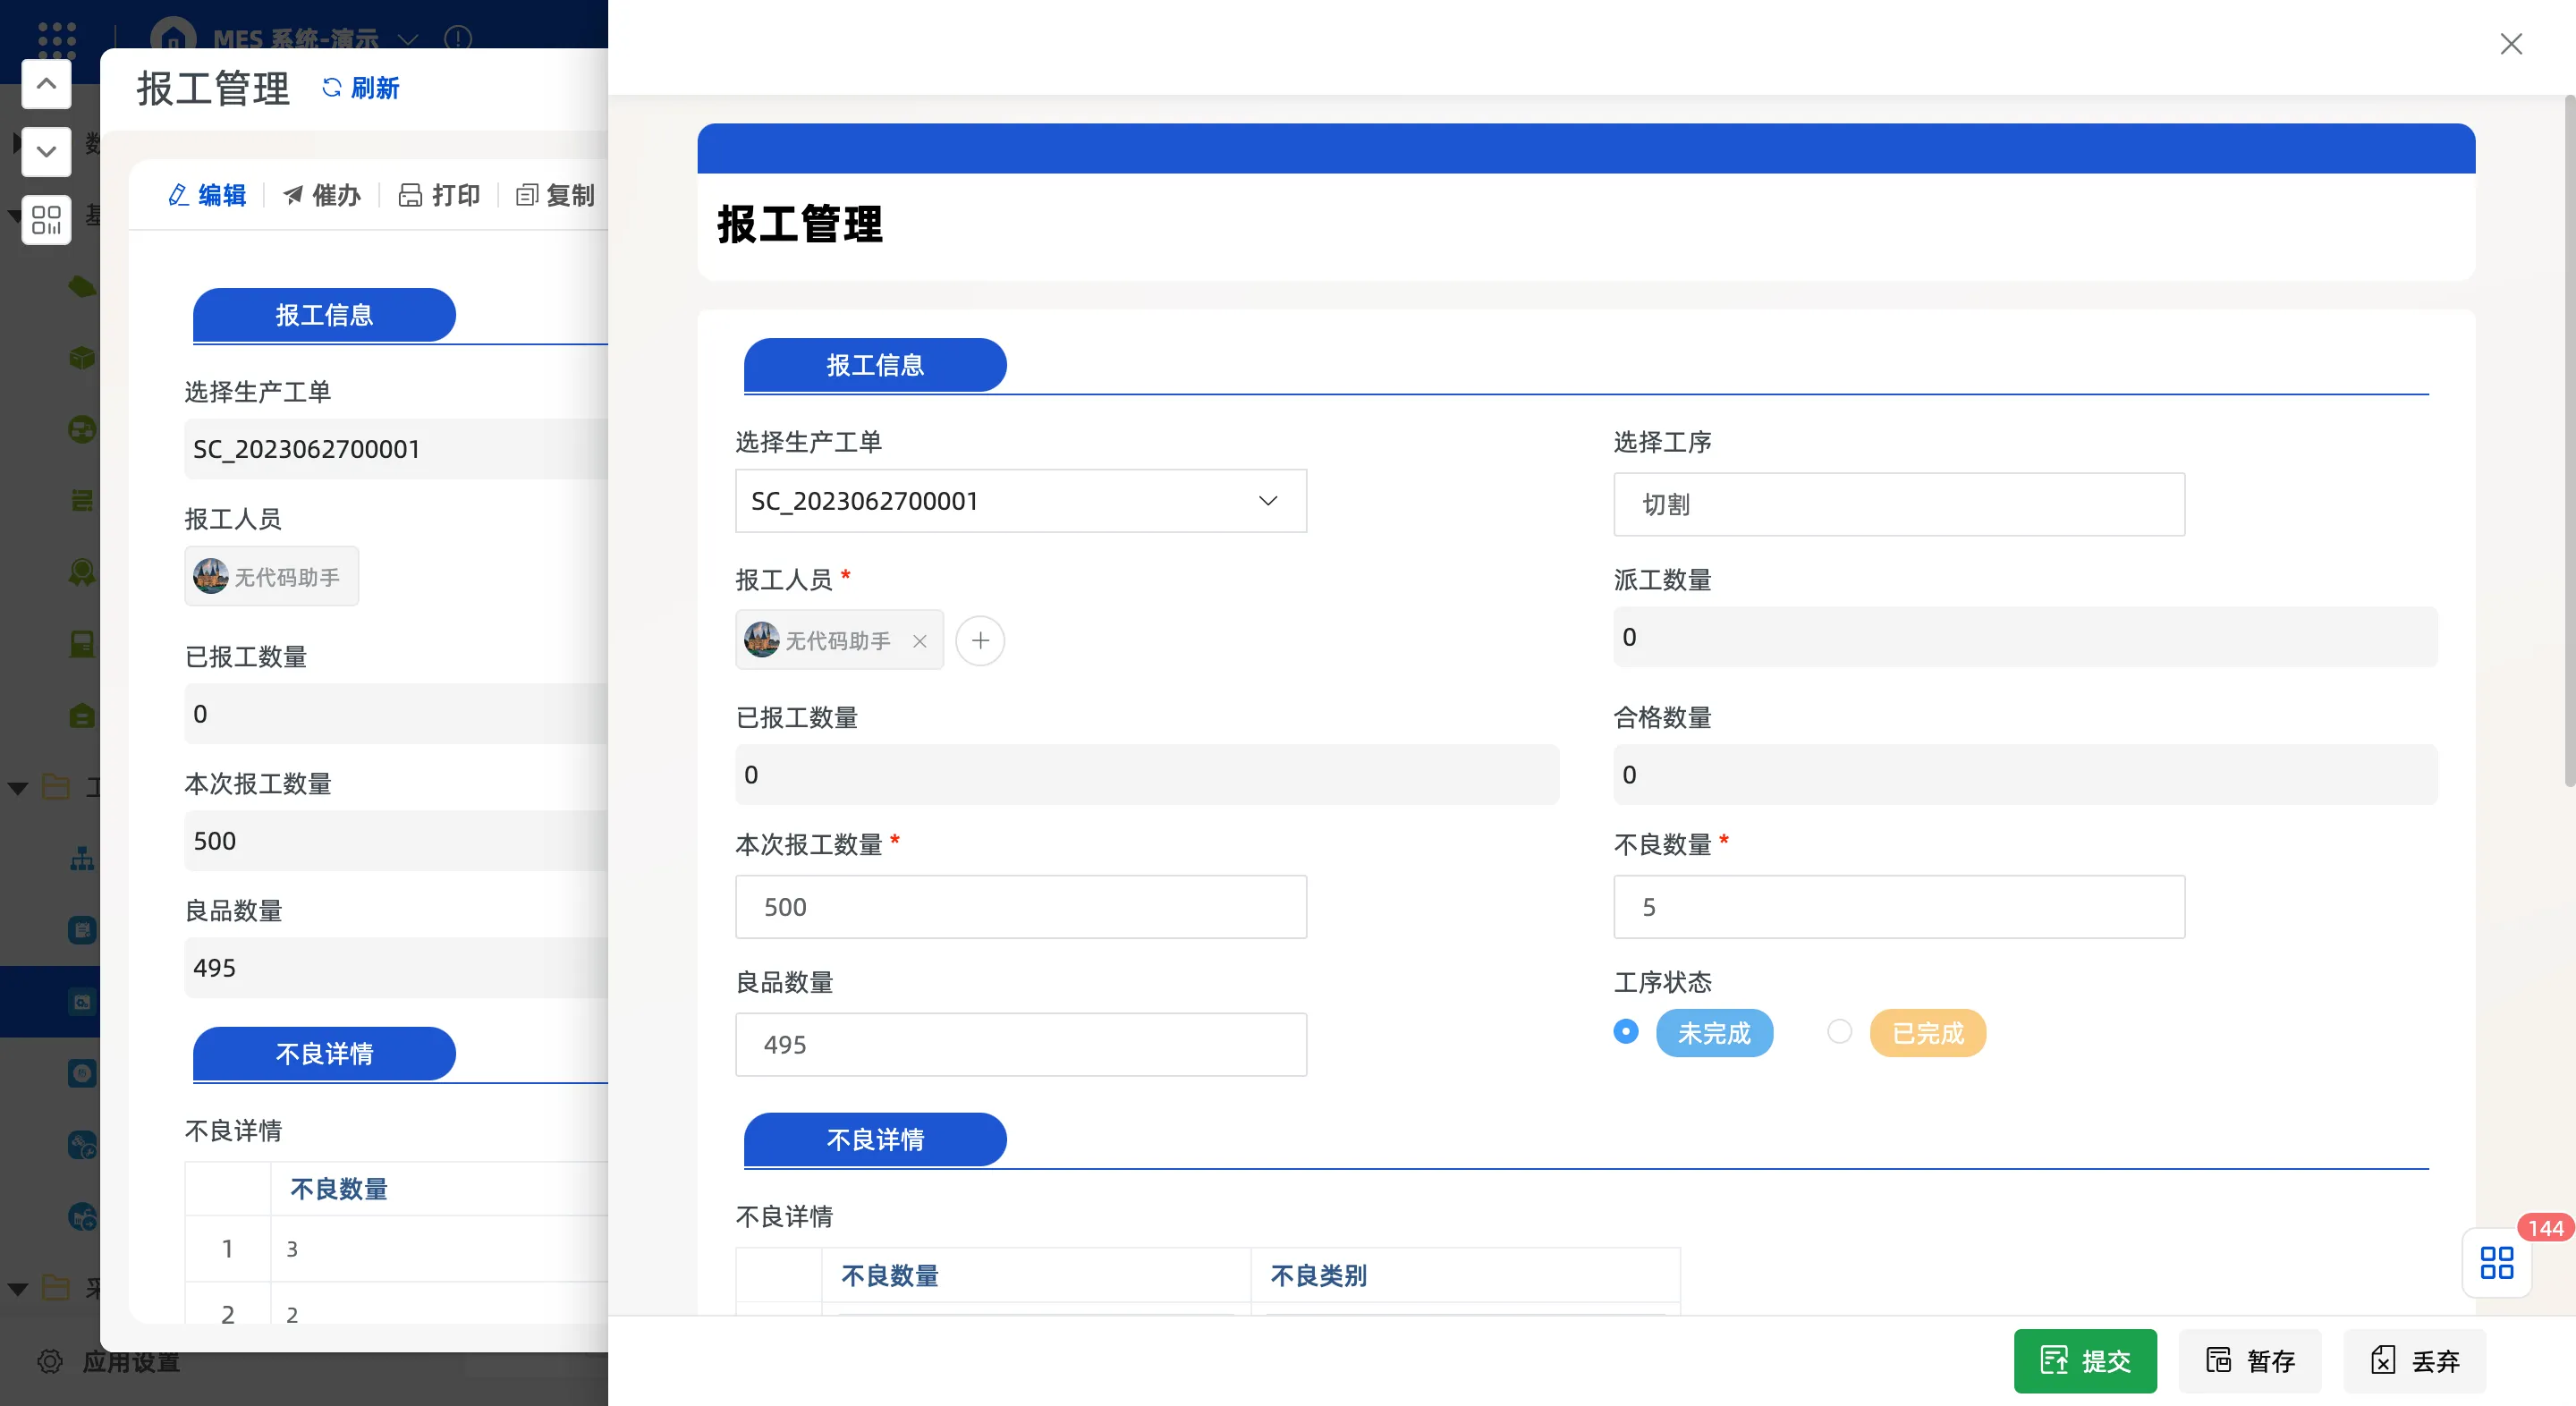Viewport: 2576px width, 1406px height.
Task: Click the 打印 printer icon
Action: tap(409, 195)
